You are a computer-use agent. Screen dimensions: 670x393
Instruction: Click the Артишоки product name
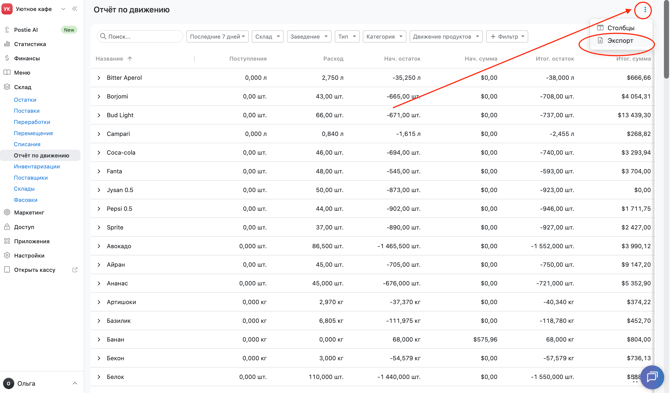pos(121,302)
